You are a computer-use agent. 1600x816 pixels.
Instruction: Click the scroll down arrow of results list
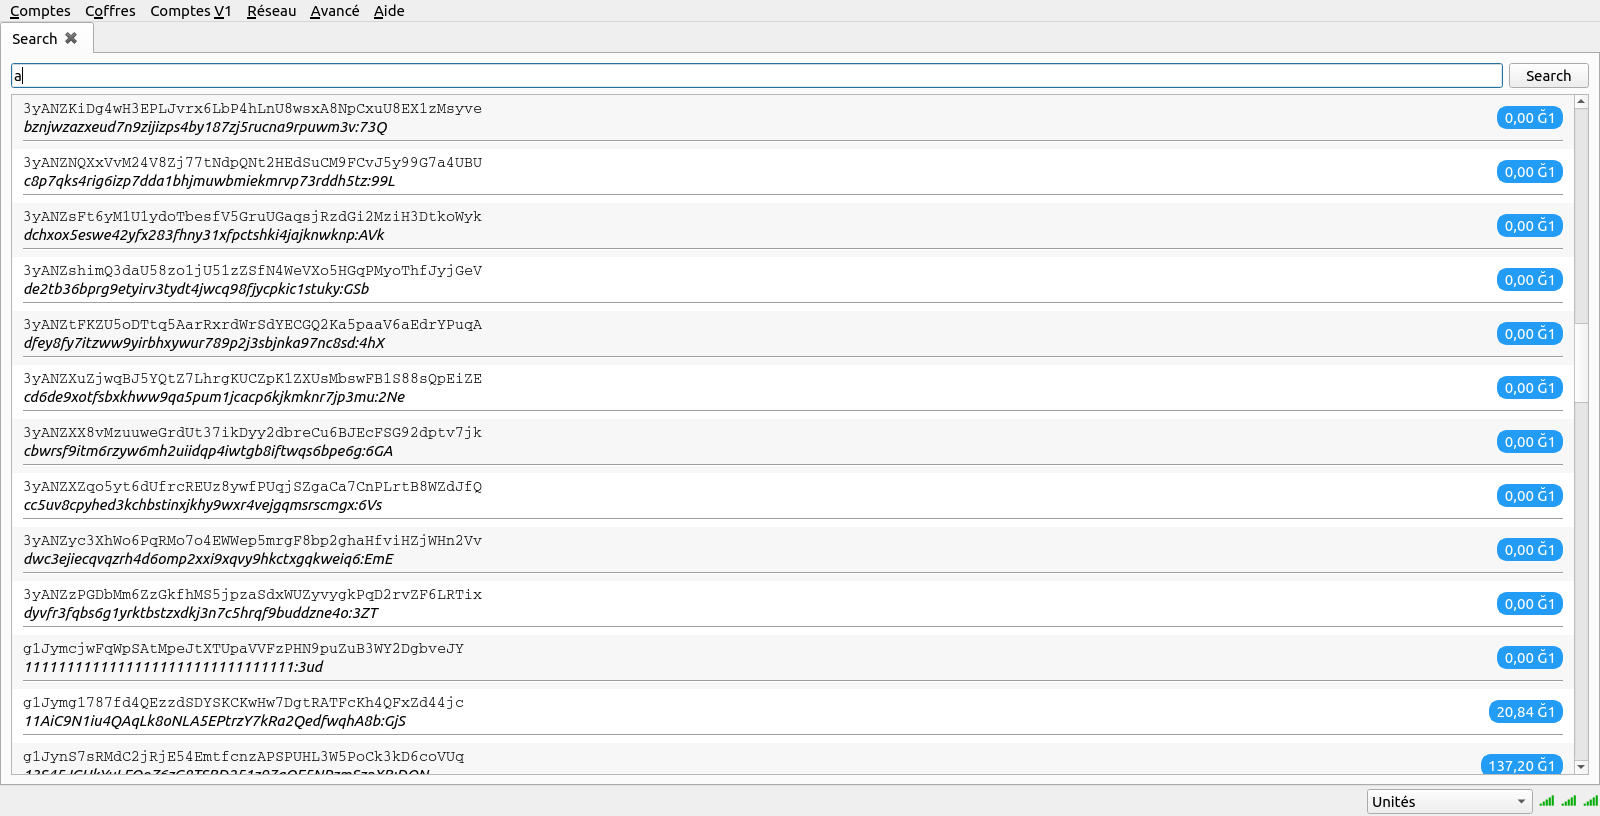pyautogui.click(x=1581, y=767)
